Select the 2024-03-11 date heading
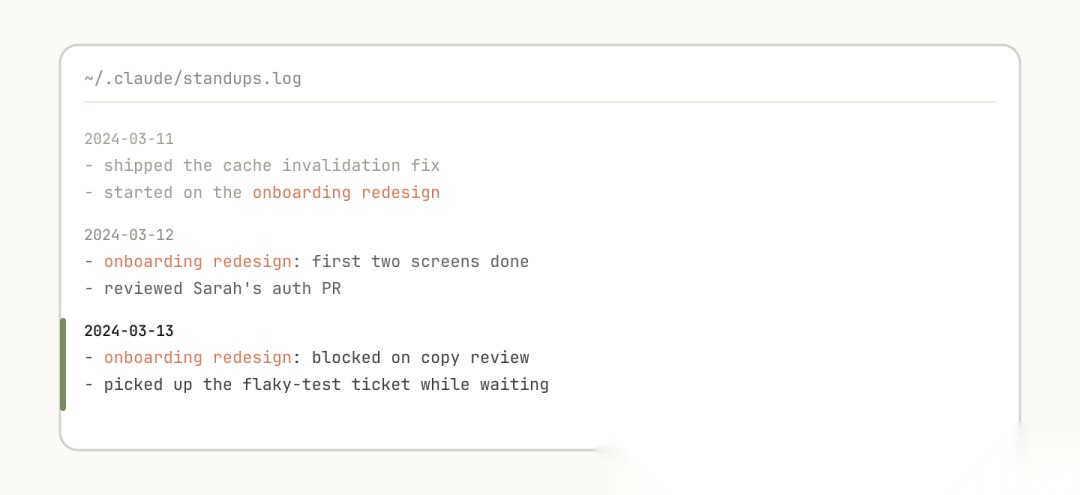Image resolution: width=1080 pixels, height=495 pixels. (129, 139)
